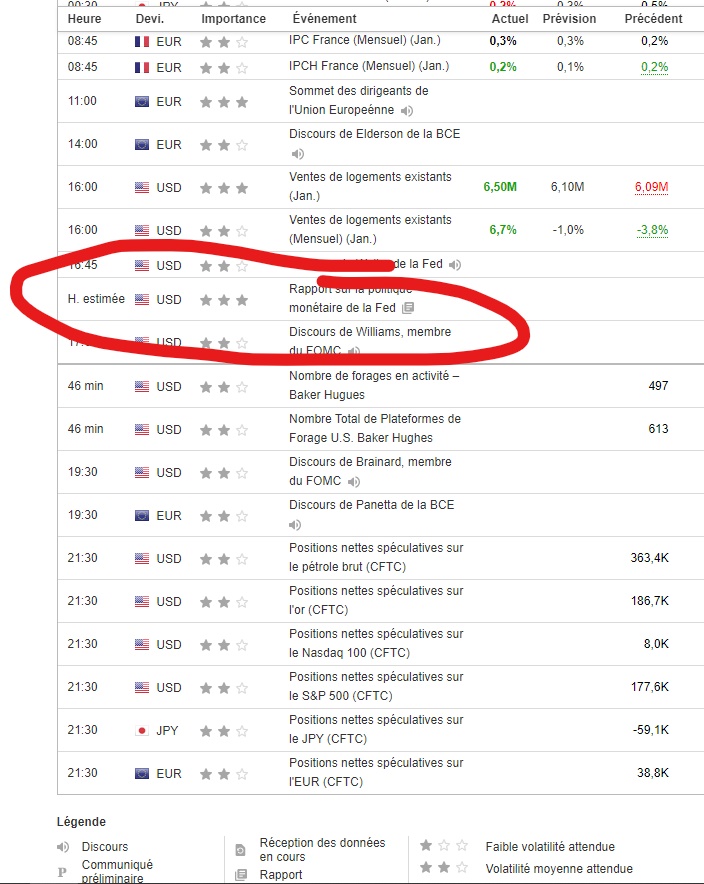
Task: Open Positions nettes spéculatives sur le S&P 500
Action: click(376, 686)
